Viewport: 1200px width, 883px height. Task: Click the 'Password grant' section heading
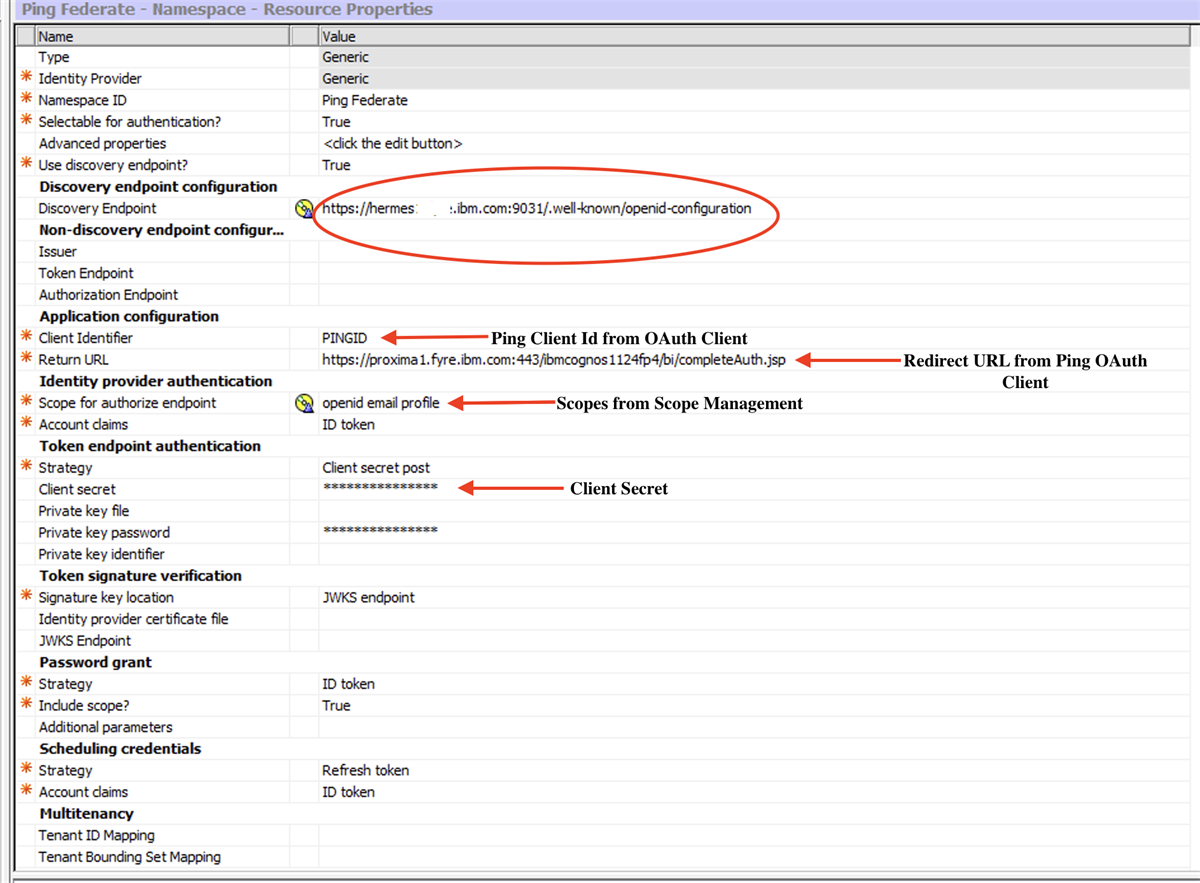click(96, 663)
